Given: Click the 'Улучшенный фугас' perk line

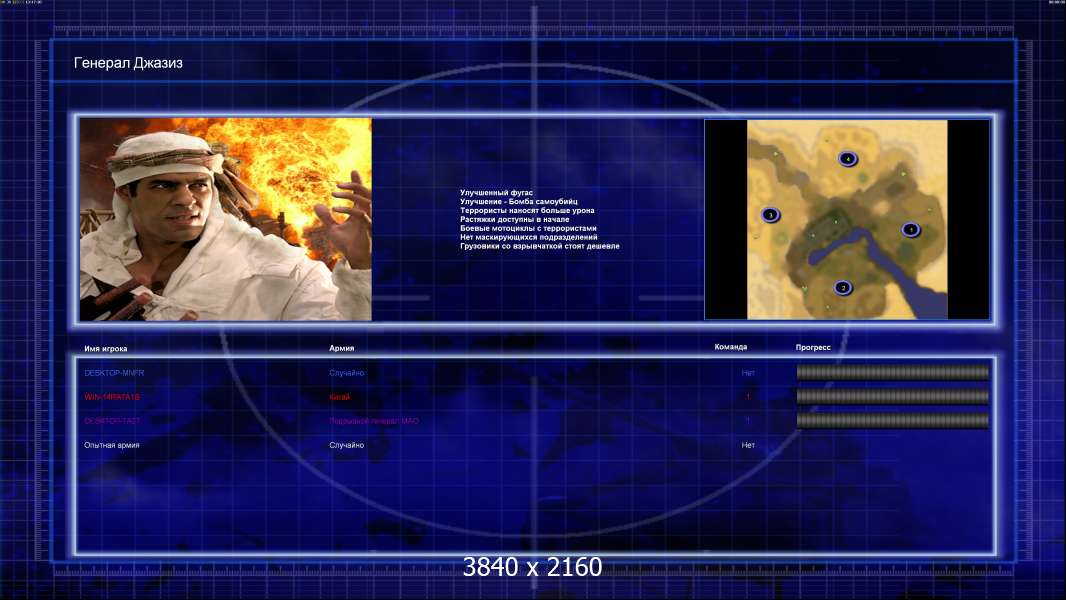Looking at the screenshot, I should pos(496,193).
